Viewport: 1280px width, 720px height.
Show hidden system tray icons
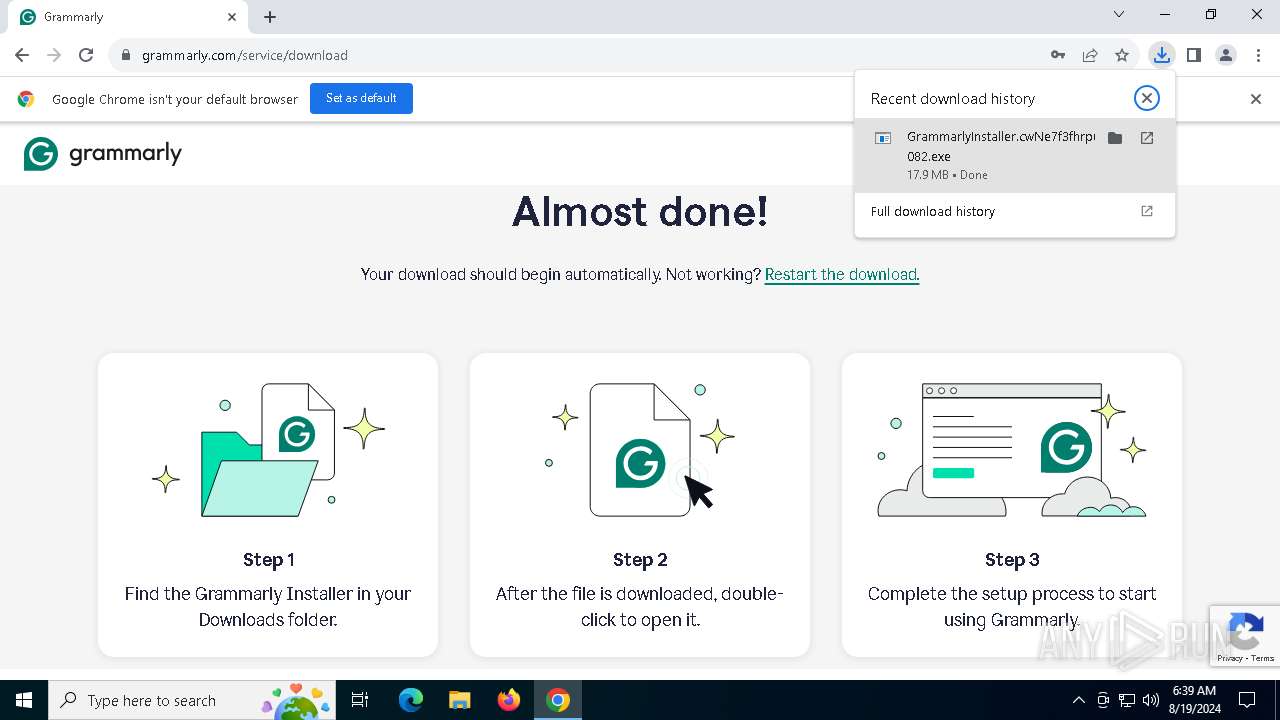point(1078,700)
